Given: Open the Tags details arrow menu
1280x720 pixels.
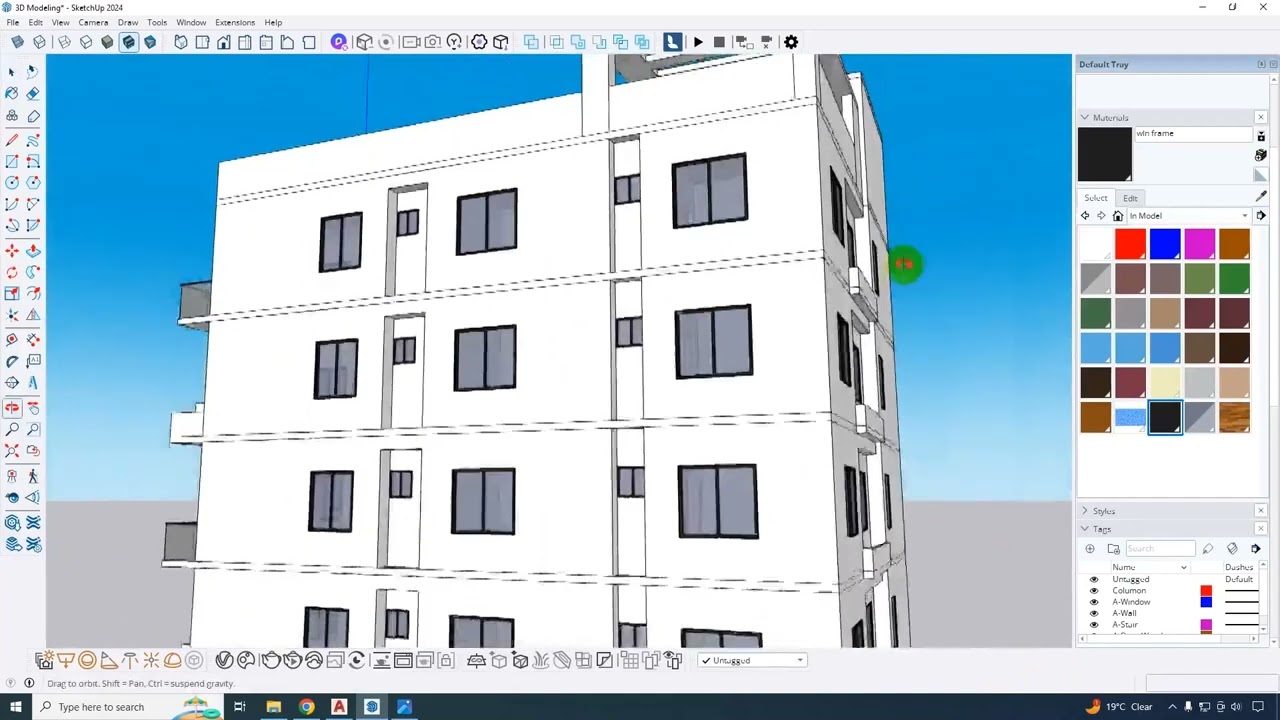Looking at the screenshot, I should (x=1256, y=548).
